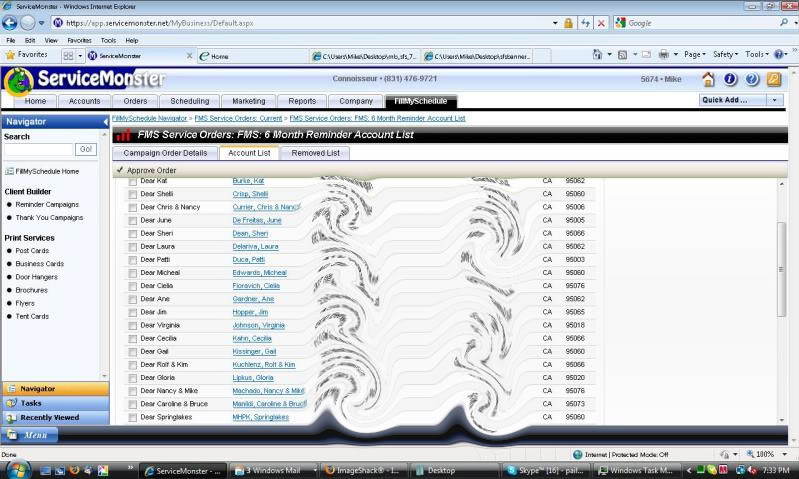
Task: Select the Dear Gloria row checkbox
Action: (x=132, y=378)
